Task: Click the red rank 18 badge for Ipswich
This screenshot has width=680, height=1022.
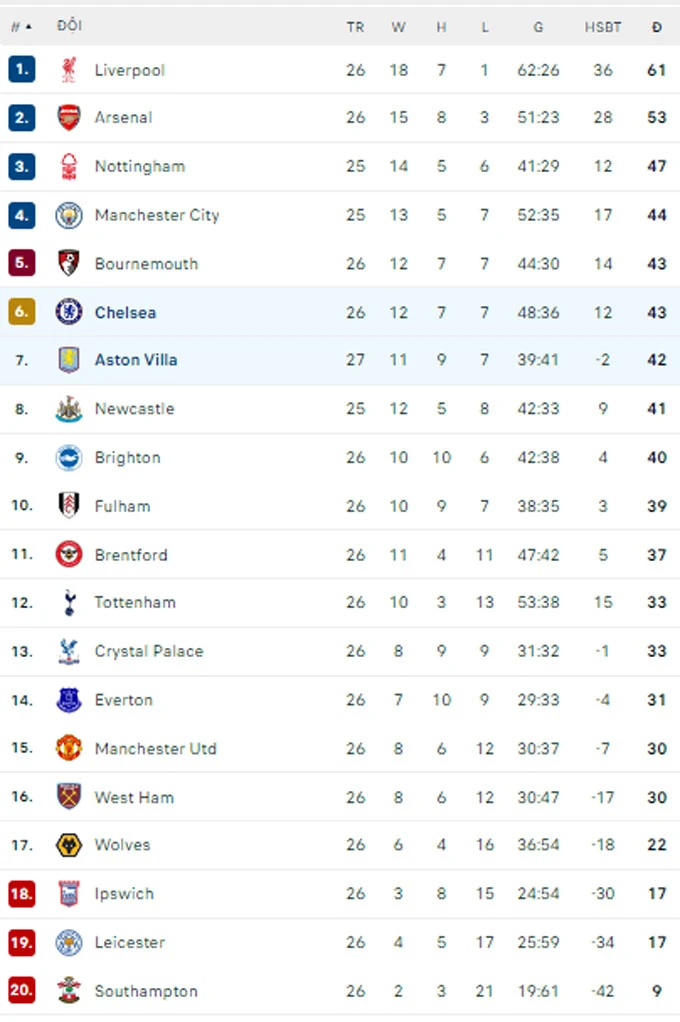Action: (x=22, y=894)
